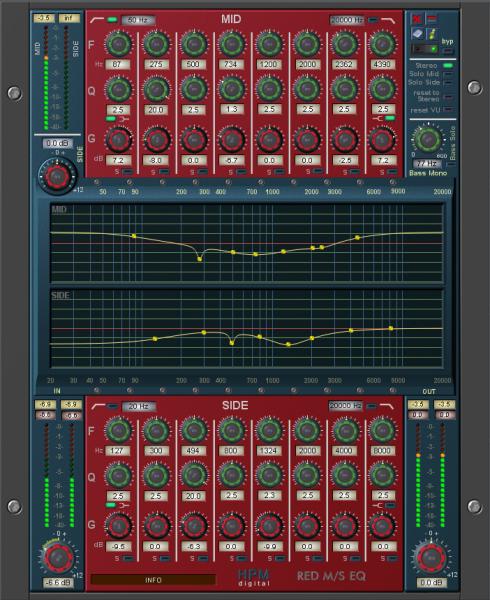Click the MID 2362 Hz frequency field
The height and width of the screenshot is (600, 490).
pos(344,64)
